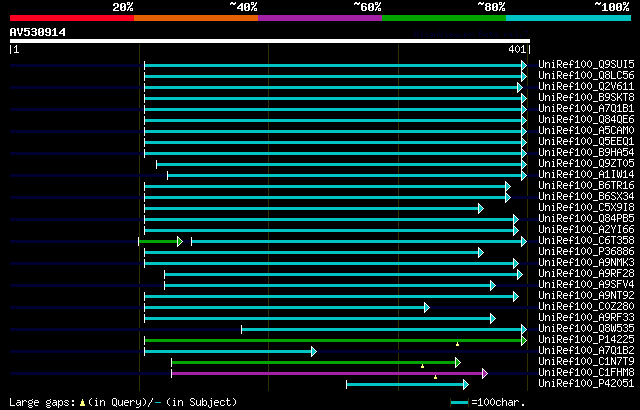
Task: Click the UniRef100_B6SX34 label
Action: (586, 197)
